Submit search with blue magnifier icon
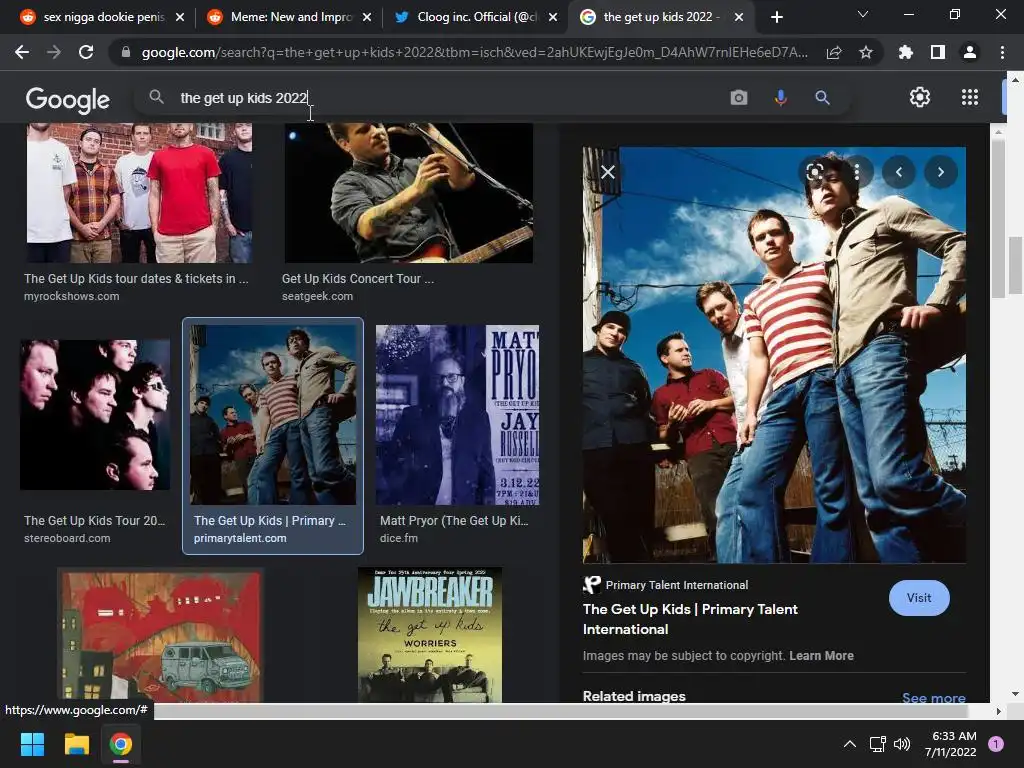1024x768 pixels. 822,98
